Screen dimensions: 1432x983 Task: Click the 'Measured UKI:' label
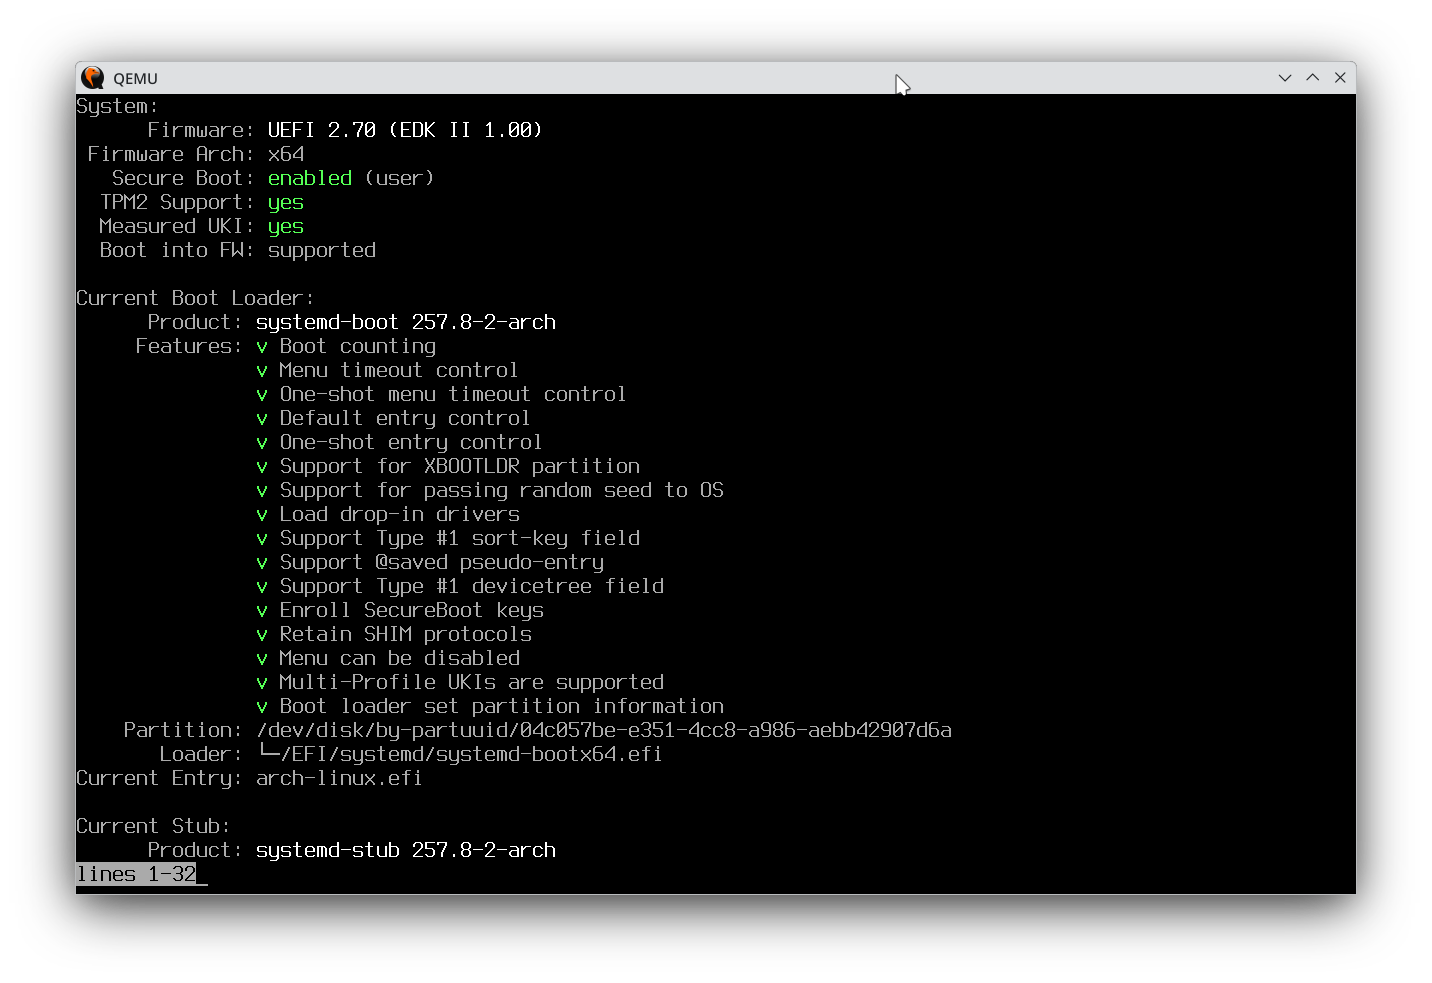pos(177,226)
